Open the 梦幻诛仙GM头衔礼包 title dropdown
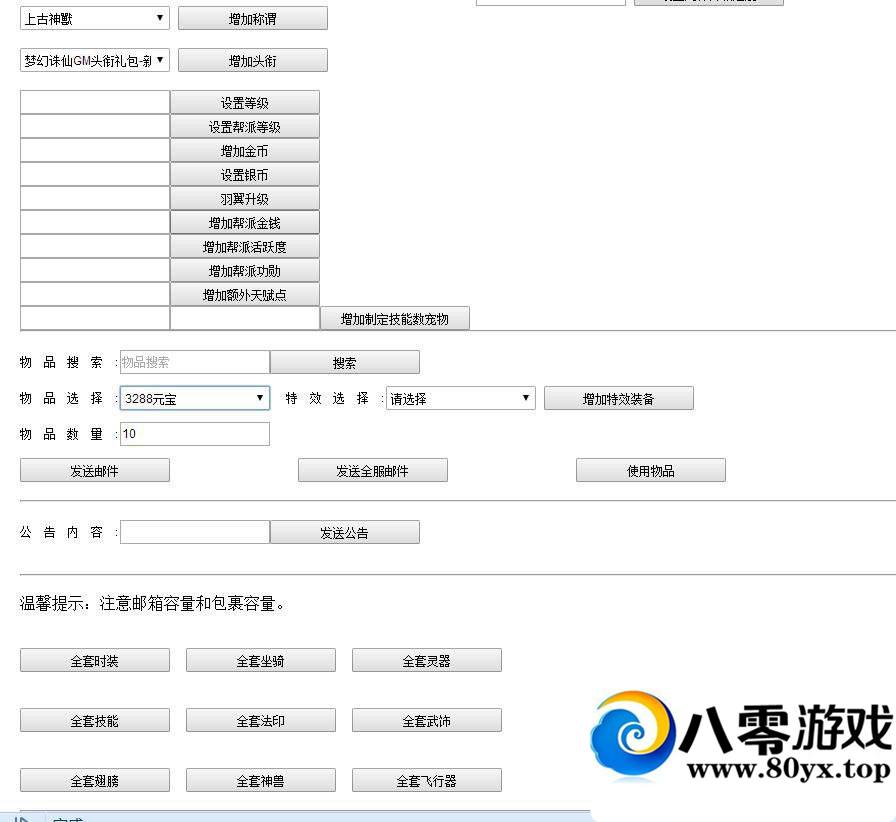The width and height of the screenshot is (896, 822). pyautogui.click(x=94, y=59)
